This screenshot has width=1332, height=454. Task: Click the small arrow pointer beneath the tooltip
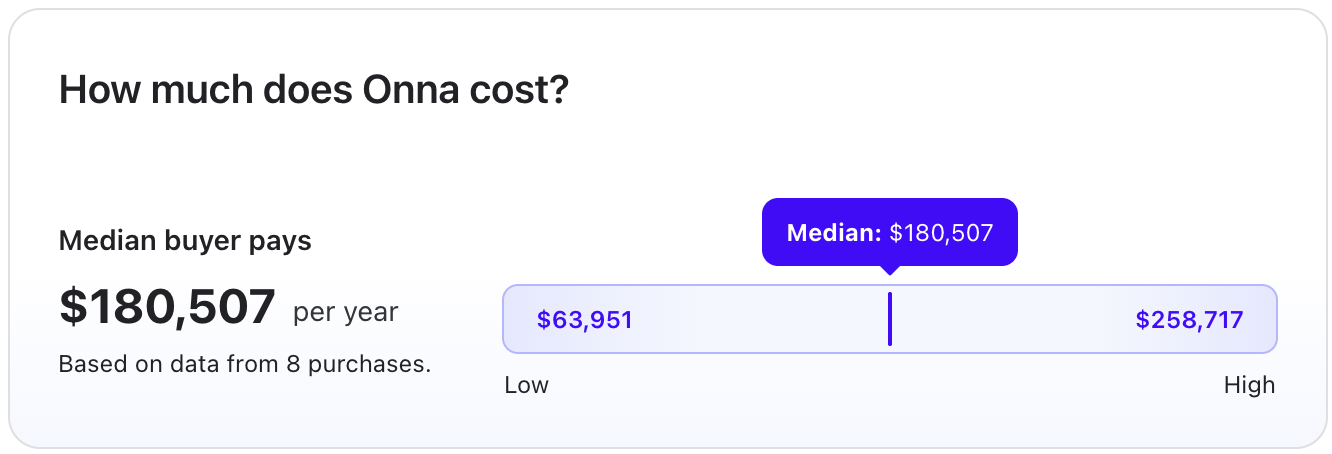[890, 270]
